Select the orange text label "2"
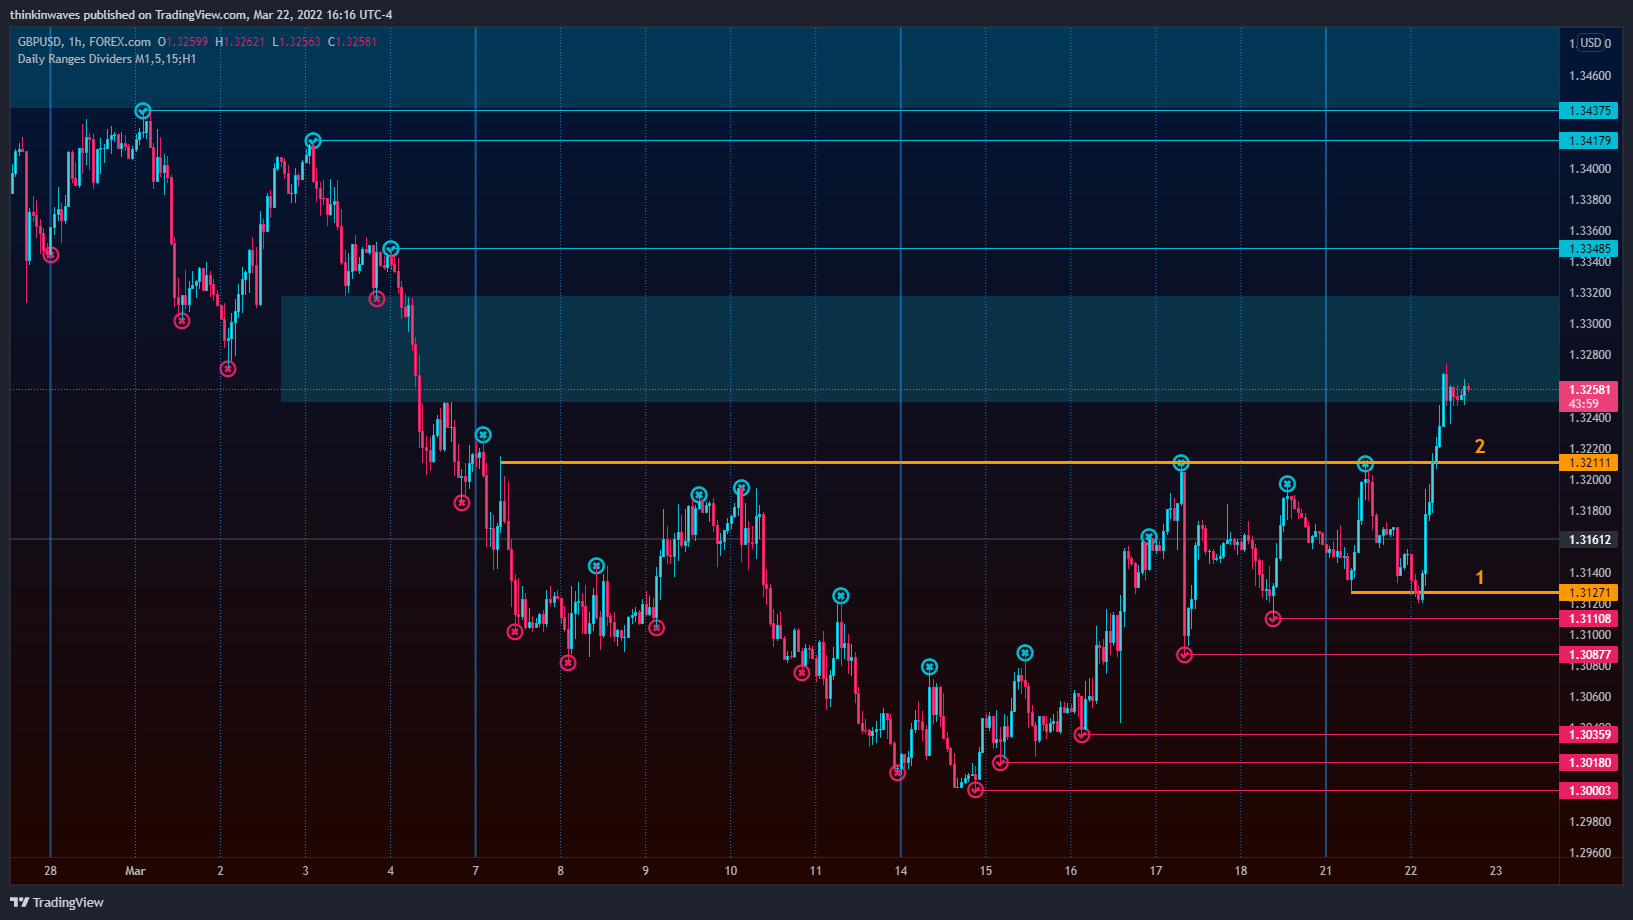Image resolution: width=1633 pixels, height=920 pixels. coord(1480,447)
